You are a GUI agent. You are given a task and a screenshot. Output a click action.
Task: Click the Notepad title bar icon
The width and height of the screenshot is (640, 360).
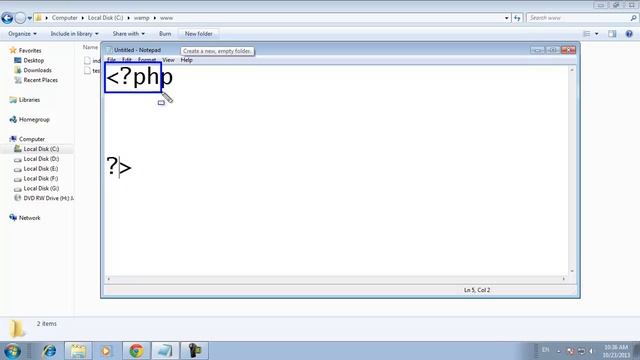click(109, 50)
